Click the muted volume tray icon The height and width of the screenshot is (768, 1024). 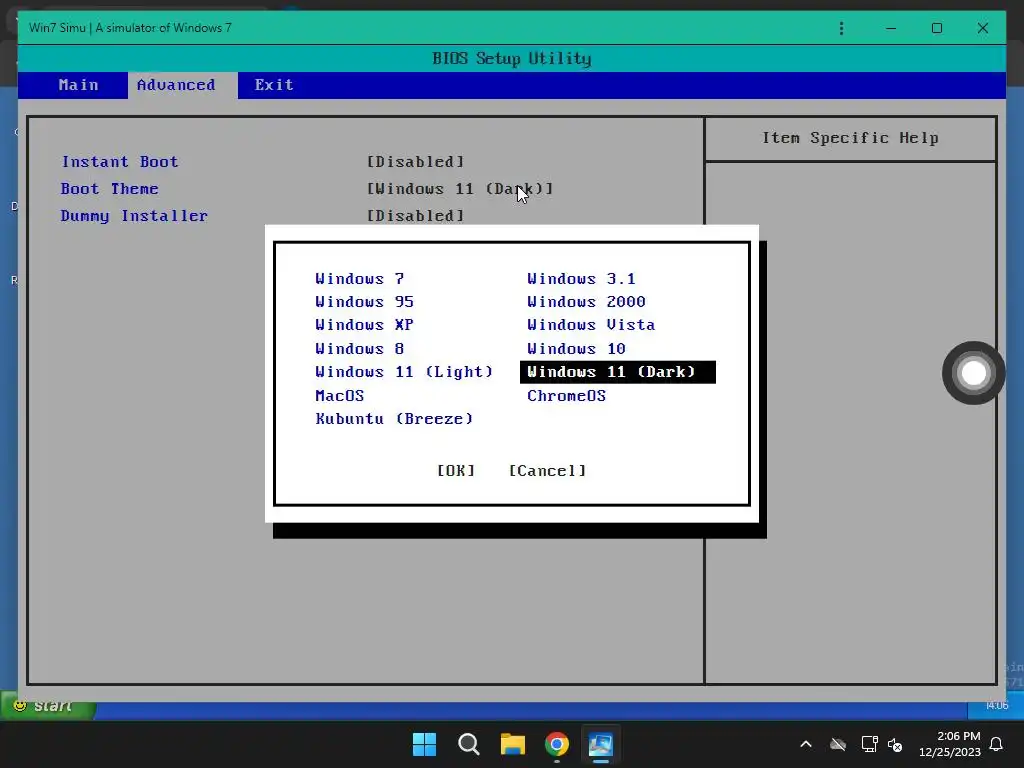[895, 744]
